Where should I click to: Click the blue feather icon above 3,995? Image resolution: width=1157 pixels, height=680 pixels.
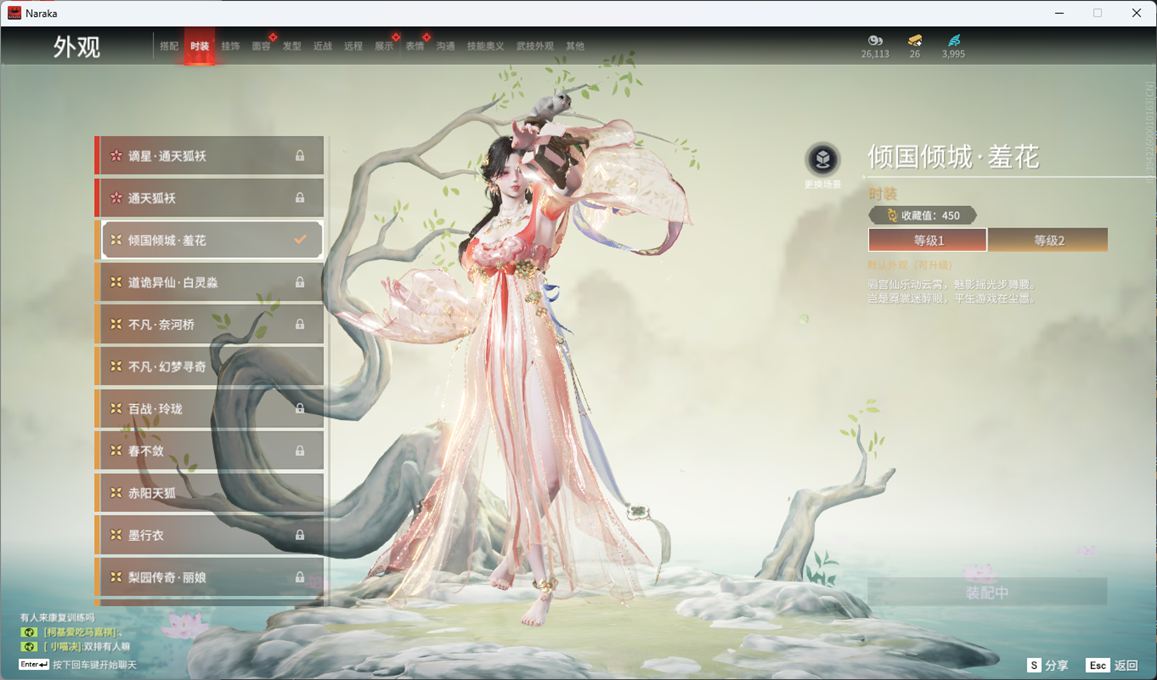point(953,41)
